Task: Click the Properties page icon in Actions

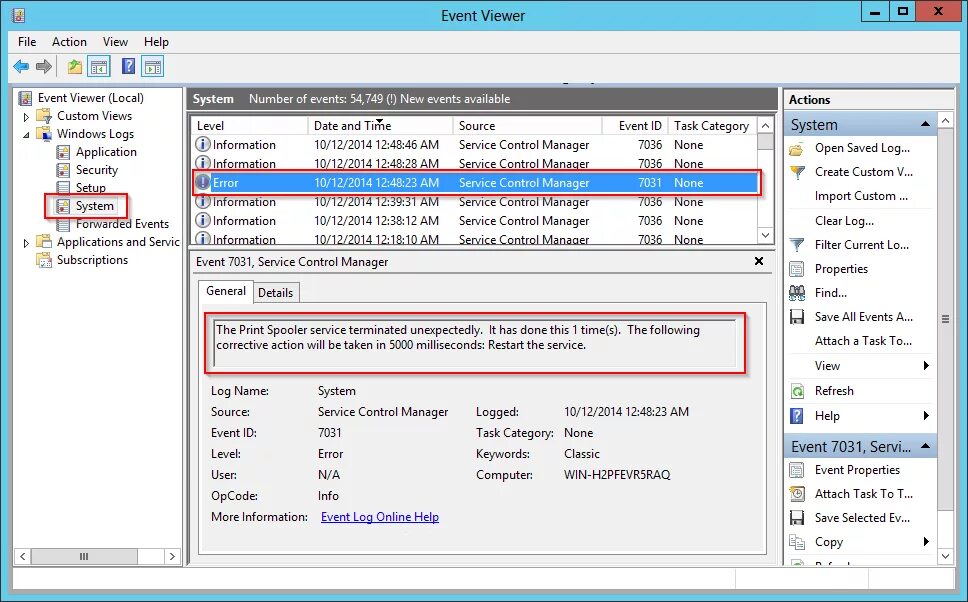Action: 797,269
